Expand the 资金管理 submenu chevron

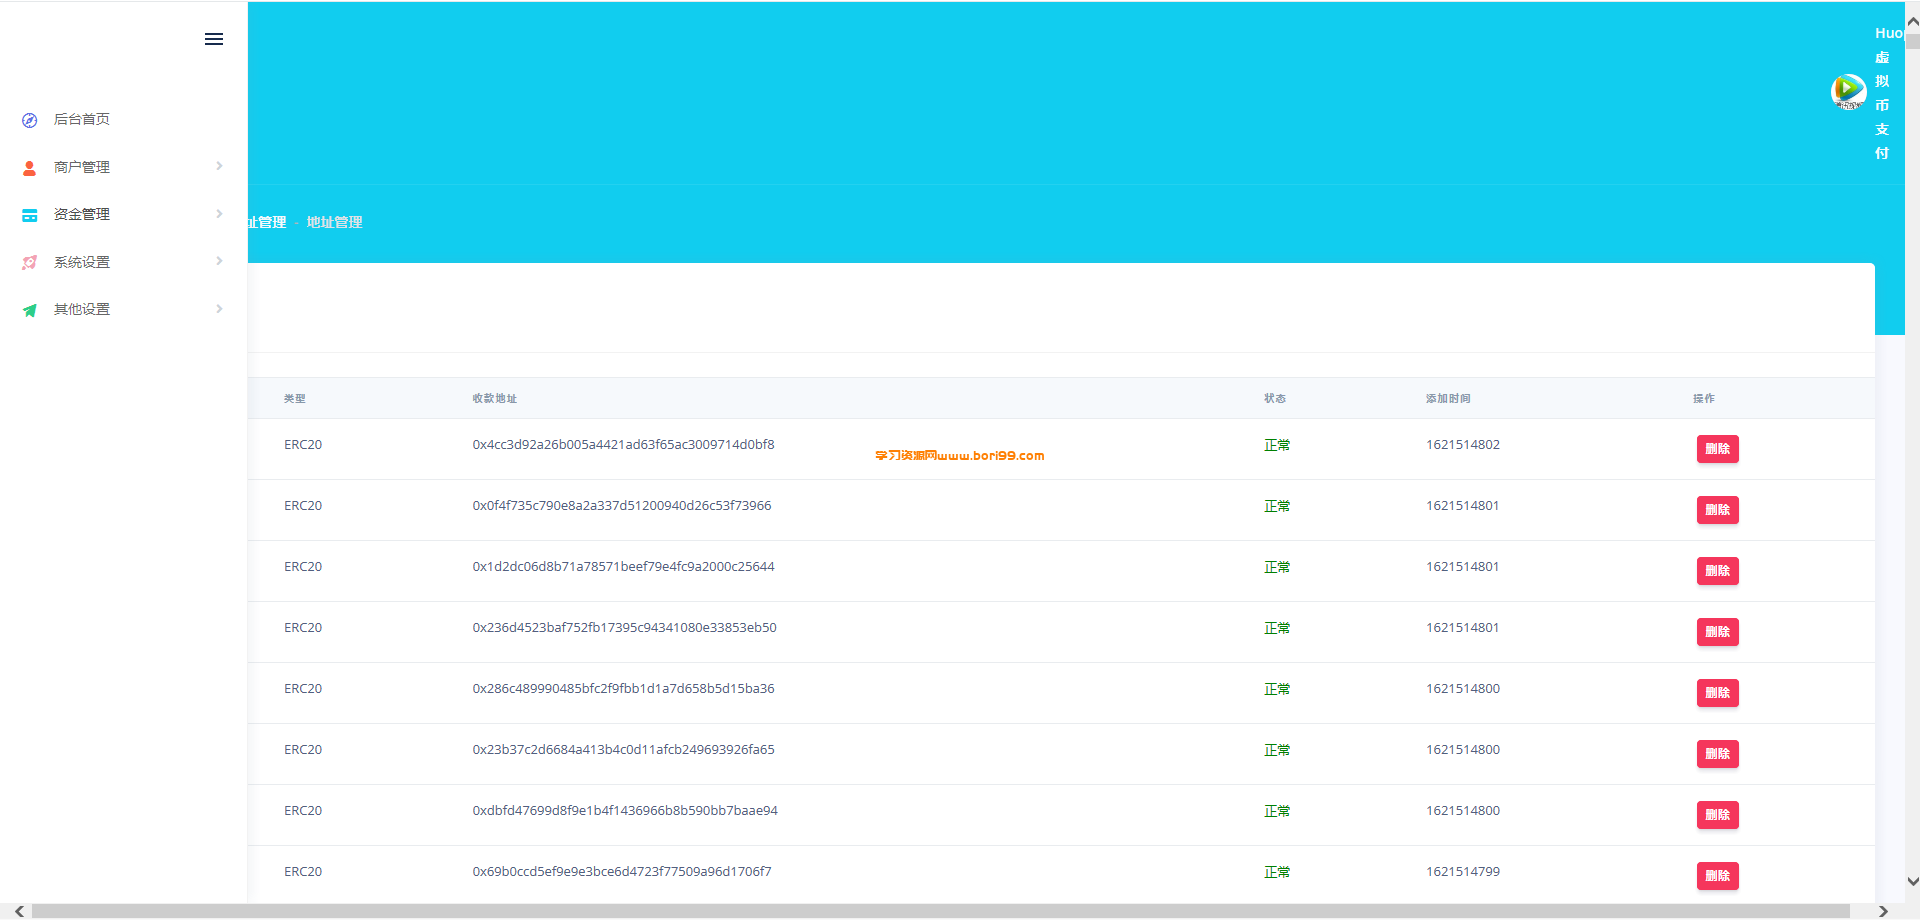[219, 214]
